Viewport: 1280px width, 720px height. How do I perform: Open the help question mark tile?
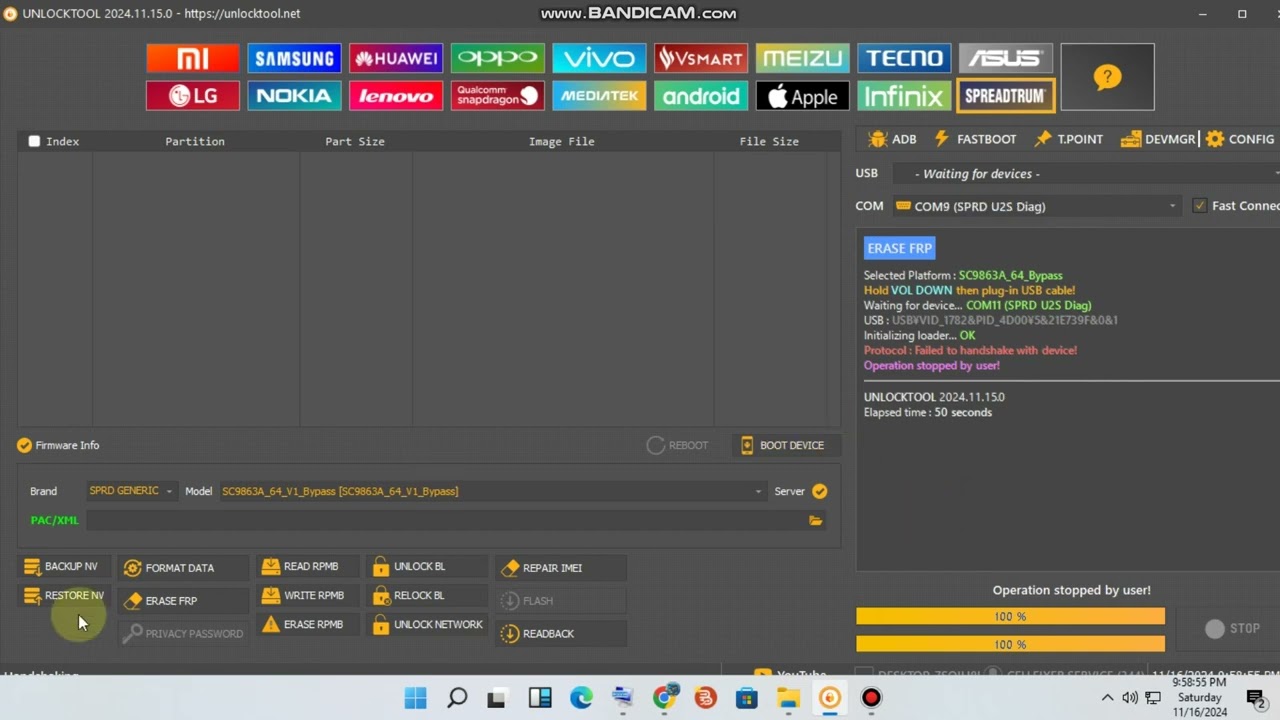[x=1107, y=77]
